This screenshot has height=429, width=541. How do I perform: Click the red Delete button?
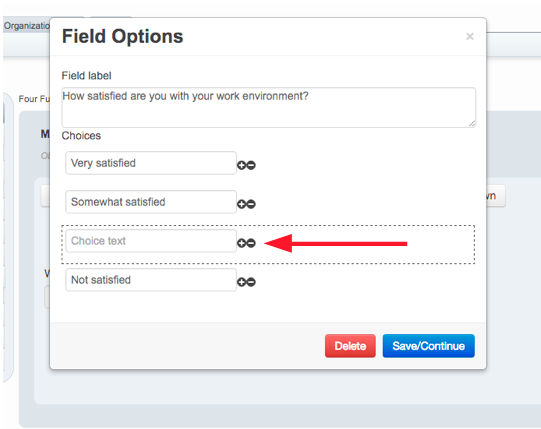[350, 346]
